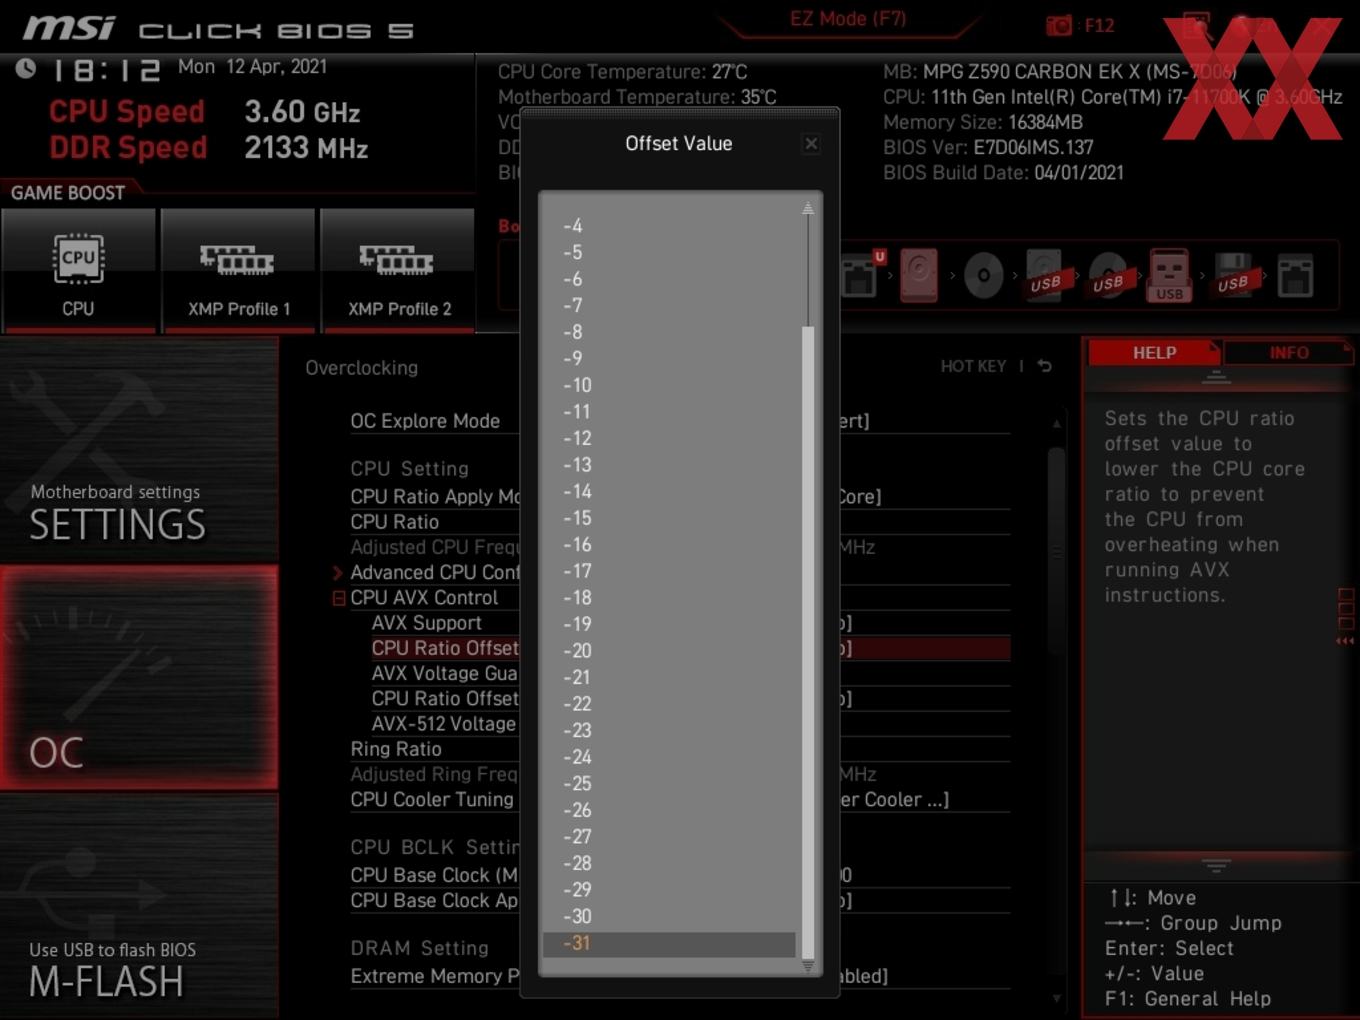Enable XMP Profile 1

click(x=238, y=270)
